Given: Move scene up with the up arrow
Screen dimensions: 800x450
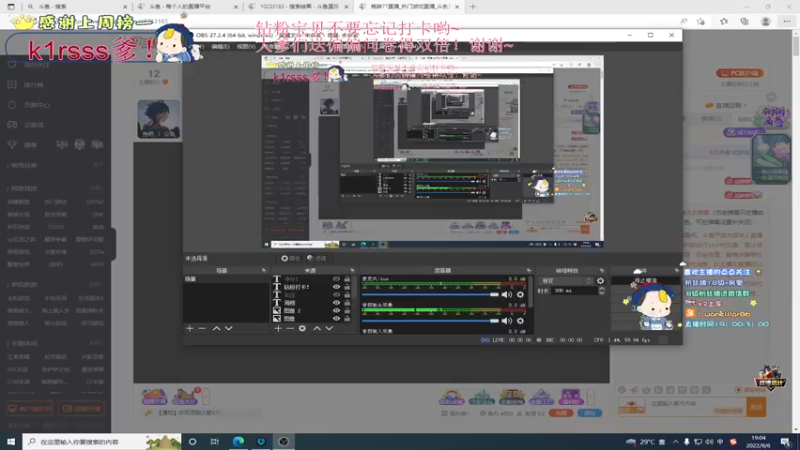Looking at the screenshot, I should coord(216,329).
